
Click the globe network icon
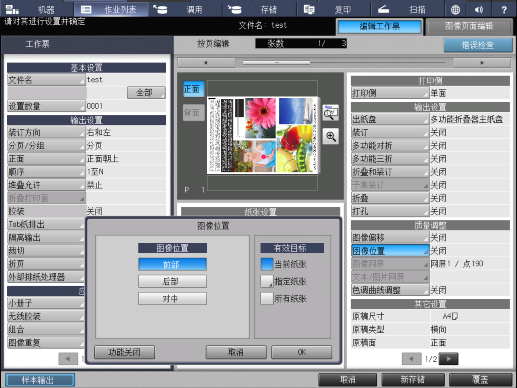[x=455, y=10]
